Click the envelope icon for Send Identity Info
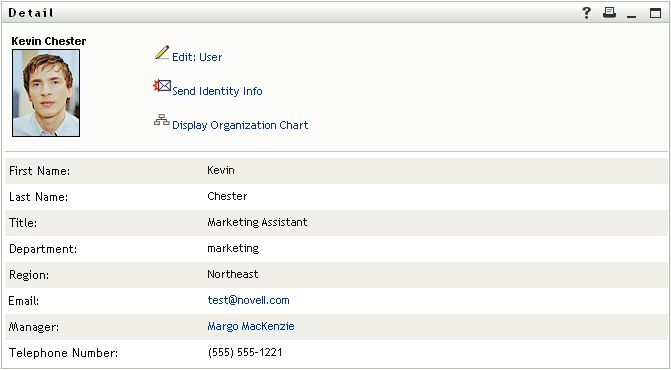Screen dimensions: 671x370 click(162, 86)
